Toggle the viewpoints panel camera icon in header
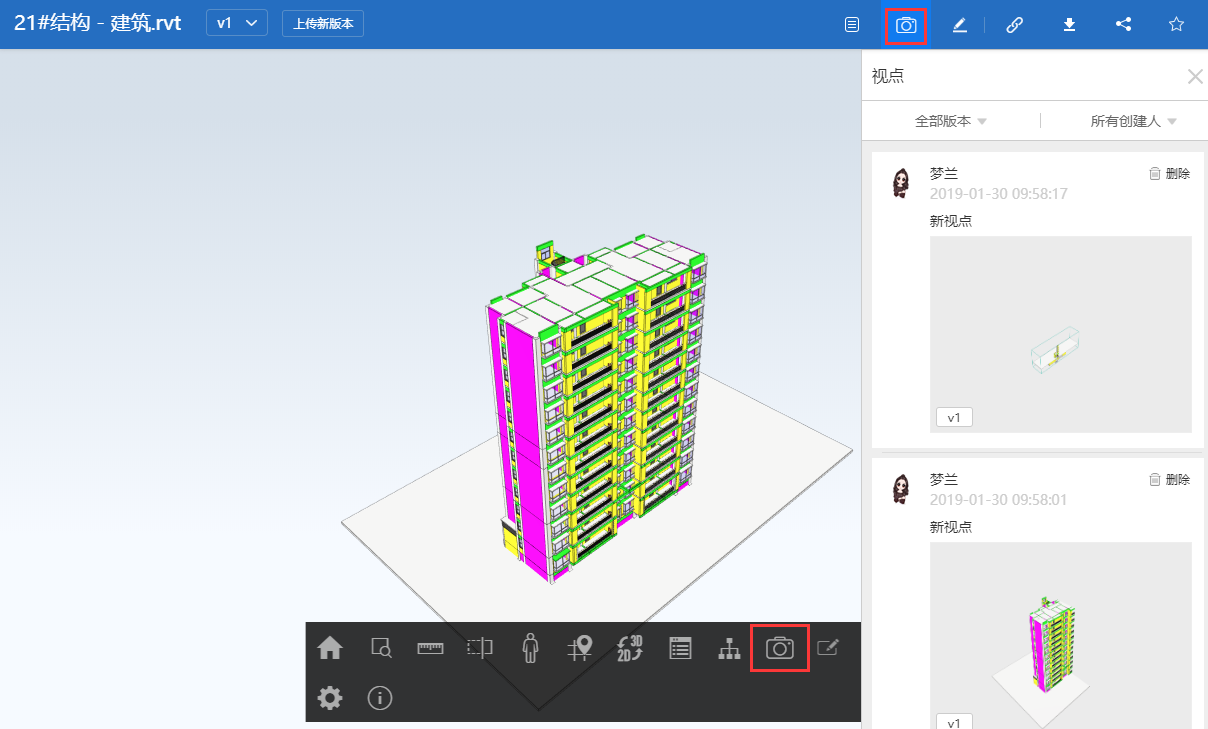Viewport: 1208px width, 729px height. (906, 25)
